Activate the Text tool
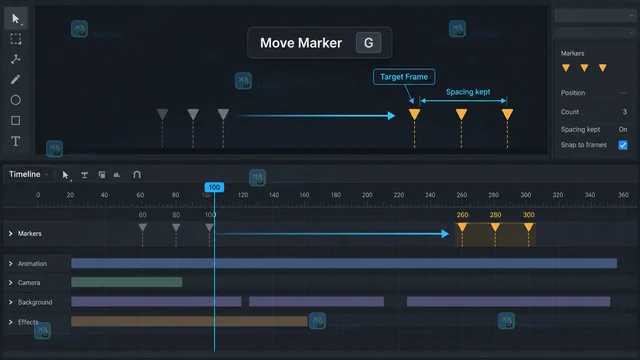The image size is (640, 360). coord(16,141)
